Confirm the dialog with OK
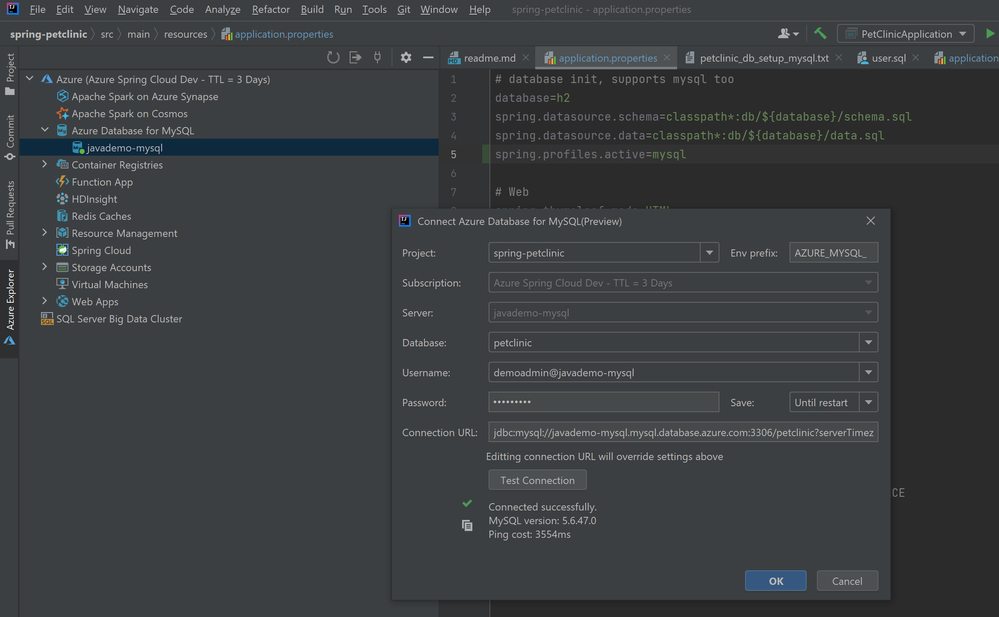 (x=775, y=581)
